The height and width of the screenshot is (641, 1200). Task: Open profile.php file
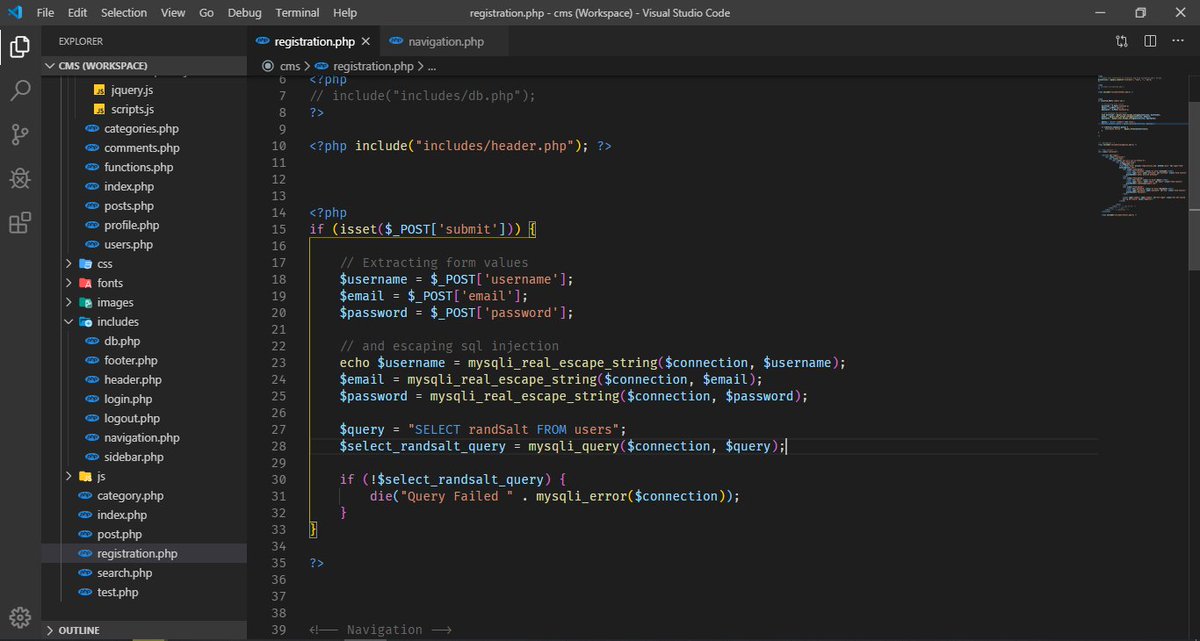131,225
